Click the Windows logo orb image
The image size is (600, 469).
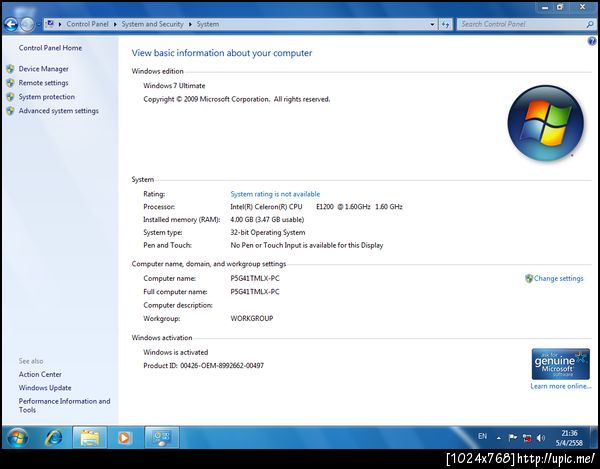pos(546,123)
